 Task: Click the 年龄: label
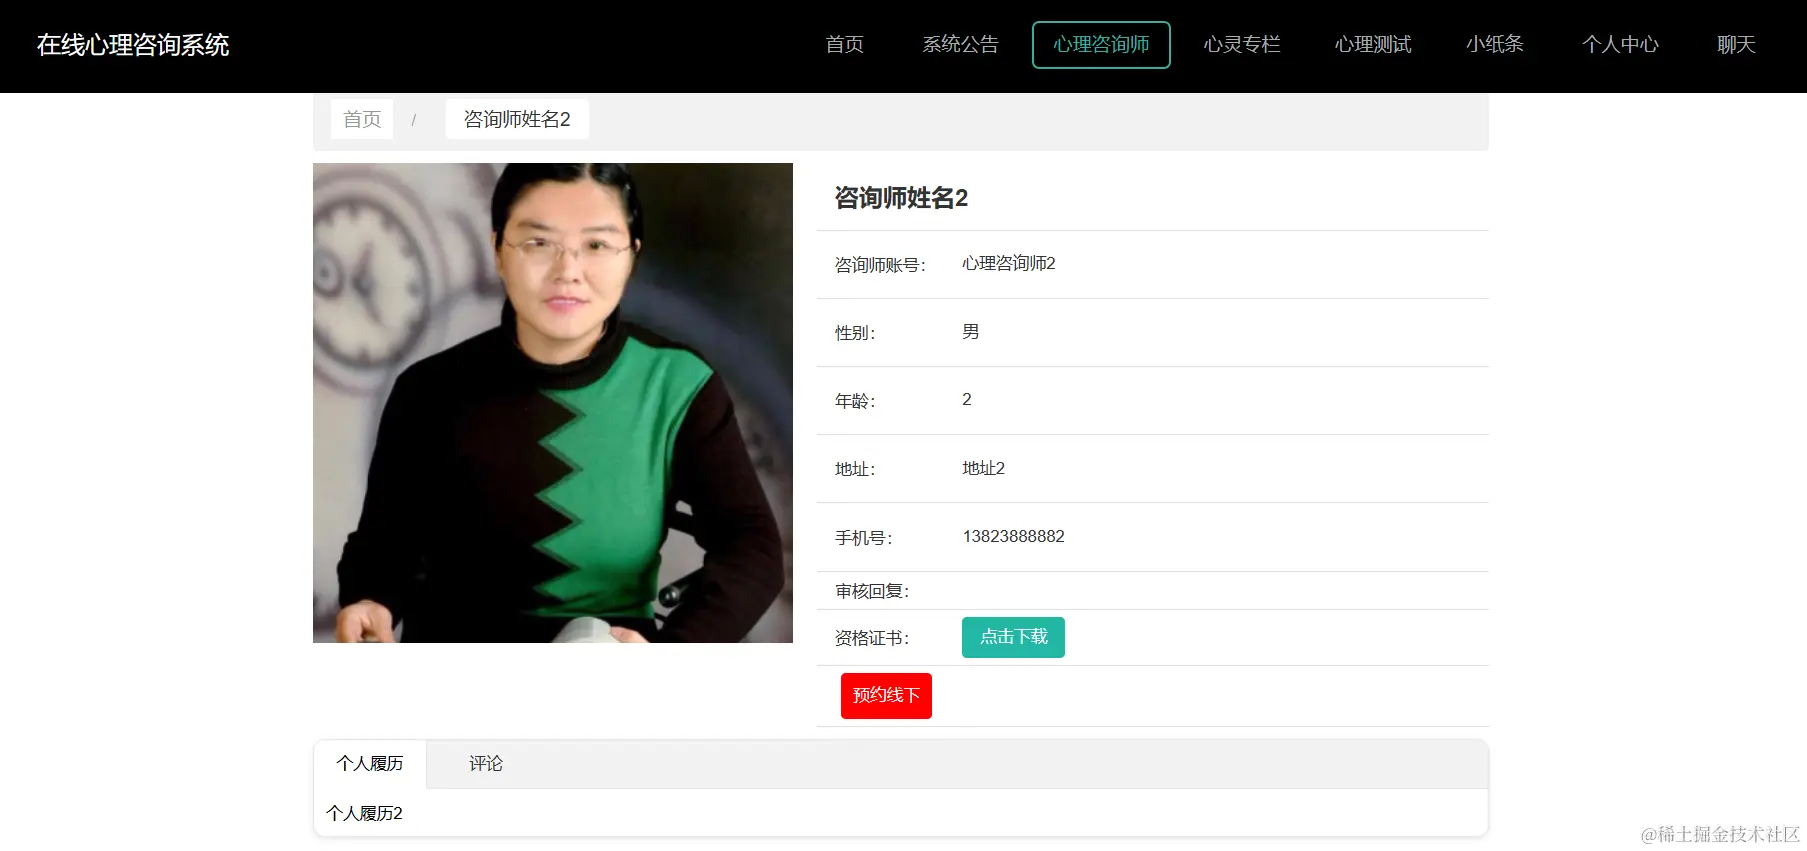[x=855, y=401]
